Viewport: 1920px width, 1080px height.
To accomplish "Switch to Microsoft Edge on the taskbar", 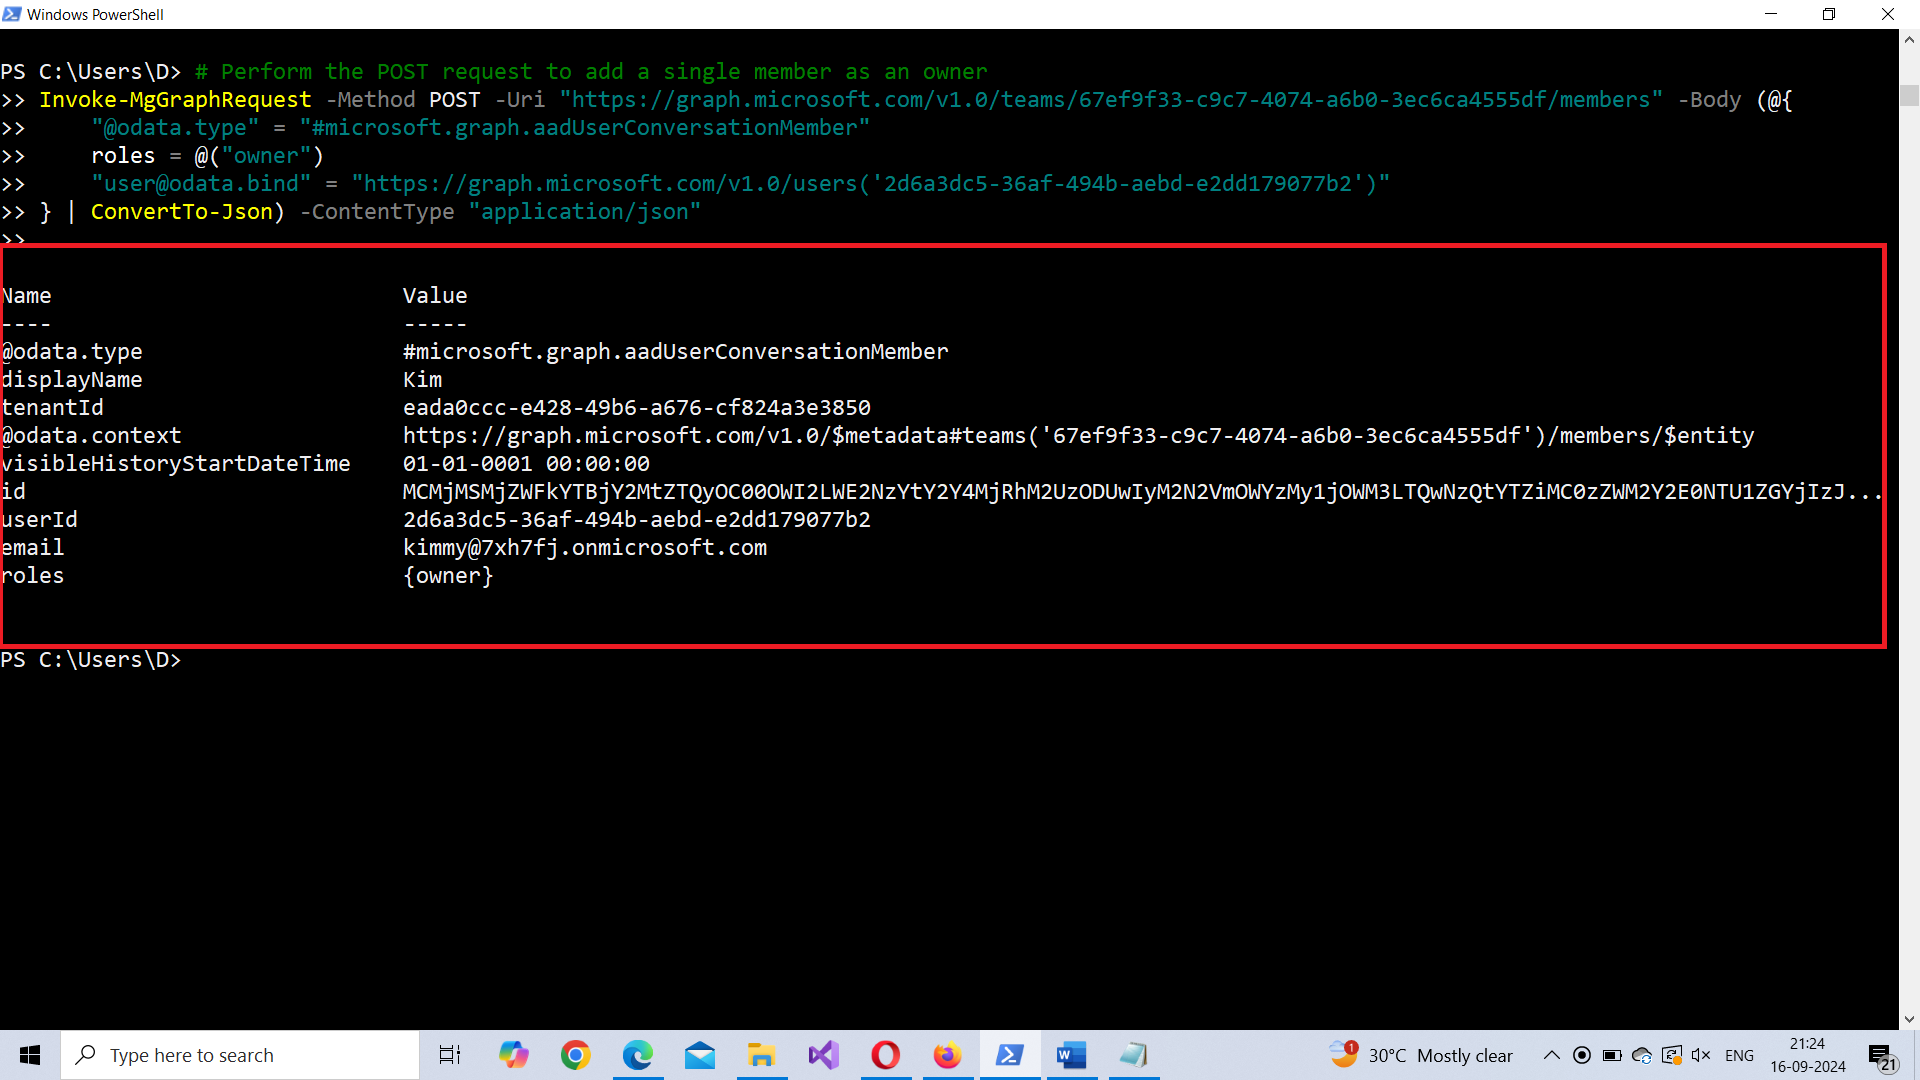I will (x=638, y=1055).
